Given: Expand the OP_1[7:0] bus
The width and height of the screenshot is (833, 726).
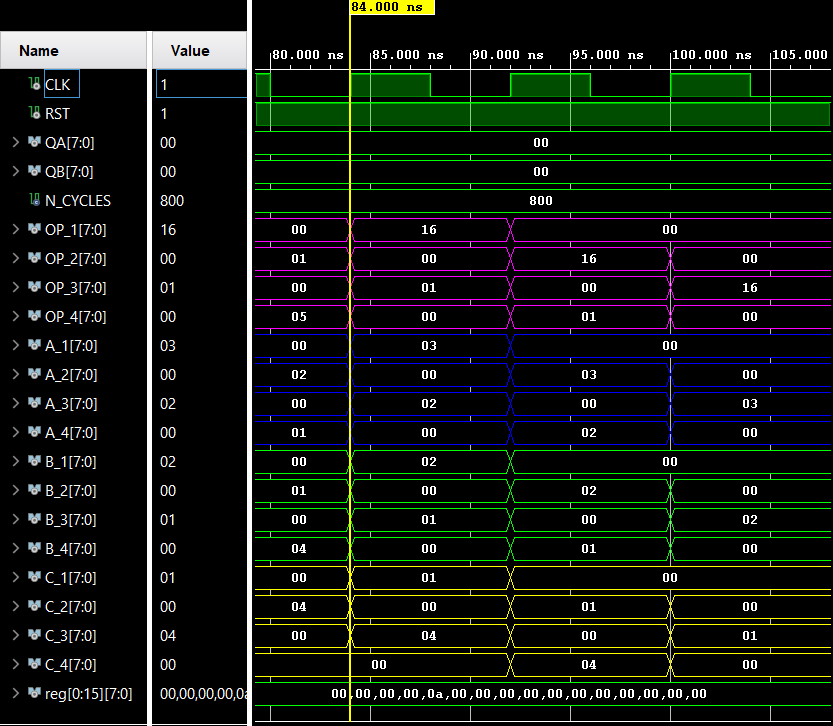Looking at the screenshot, I should click(x=15, y=229).
